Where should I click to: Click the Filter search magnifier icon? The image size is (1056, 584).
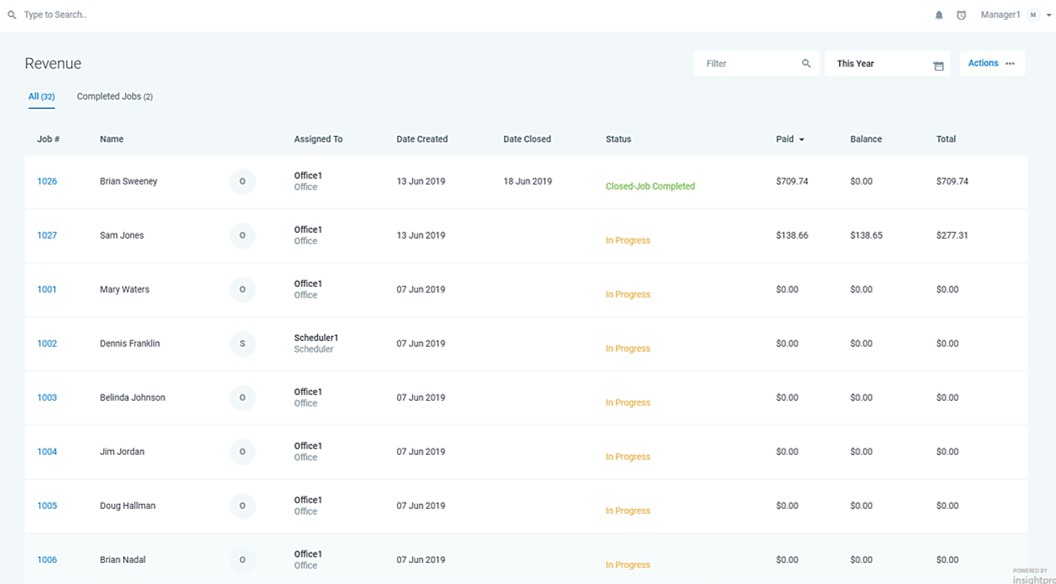coord(806,63)
